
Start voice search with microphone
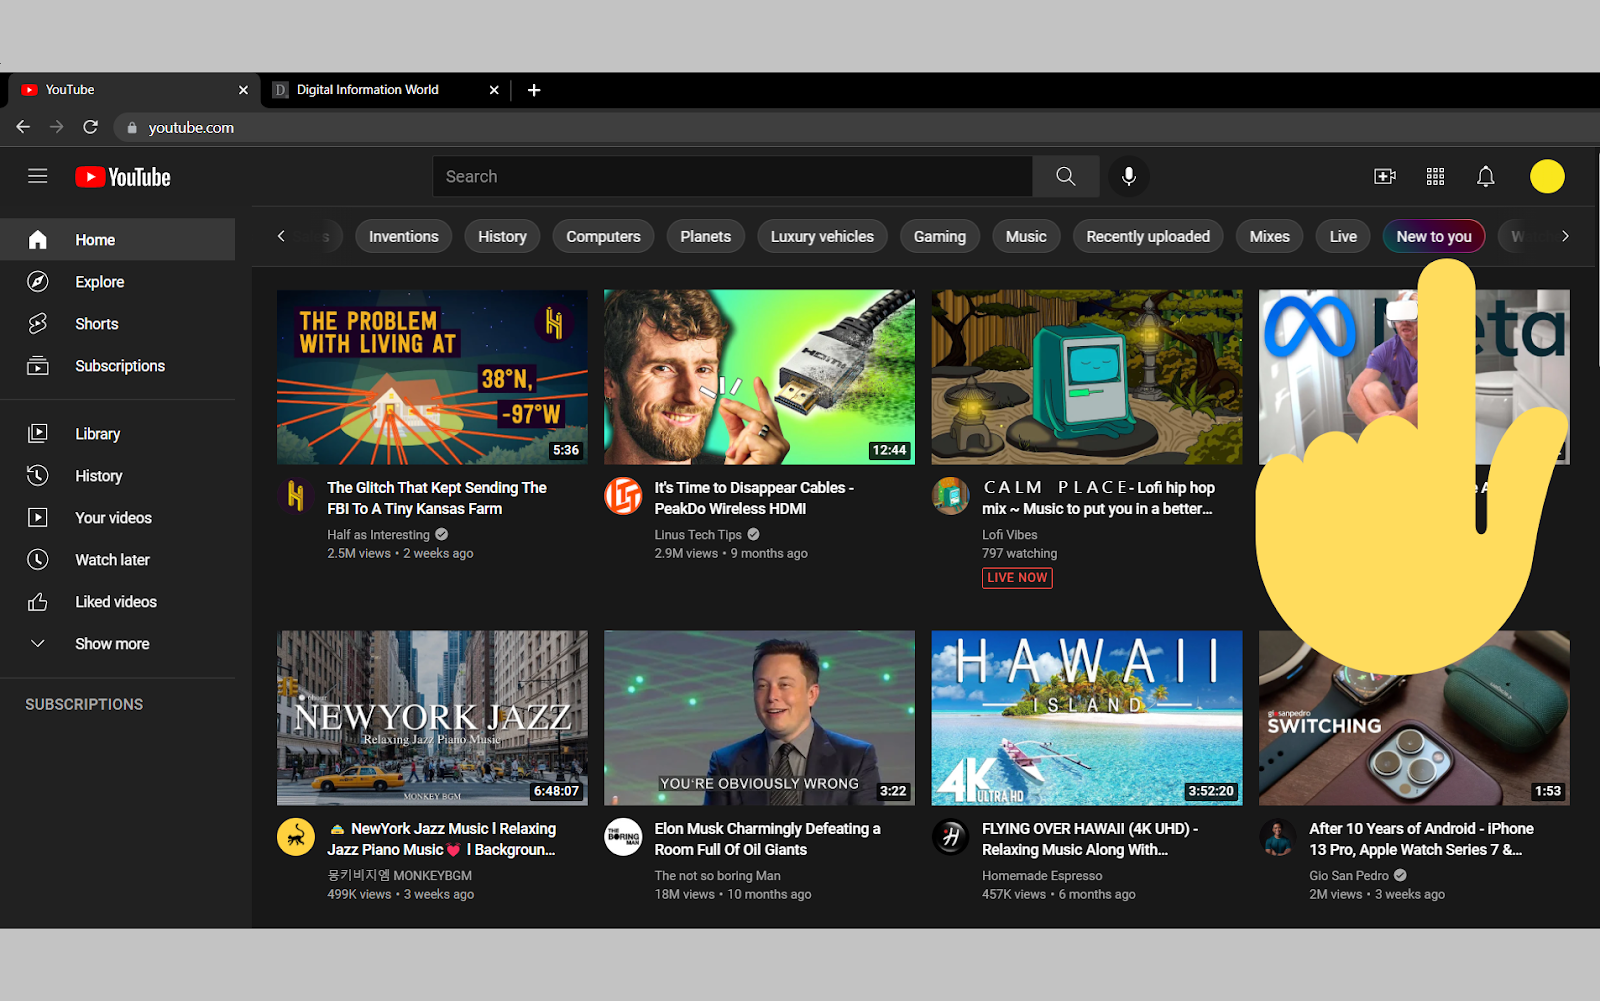point(1128,176)
